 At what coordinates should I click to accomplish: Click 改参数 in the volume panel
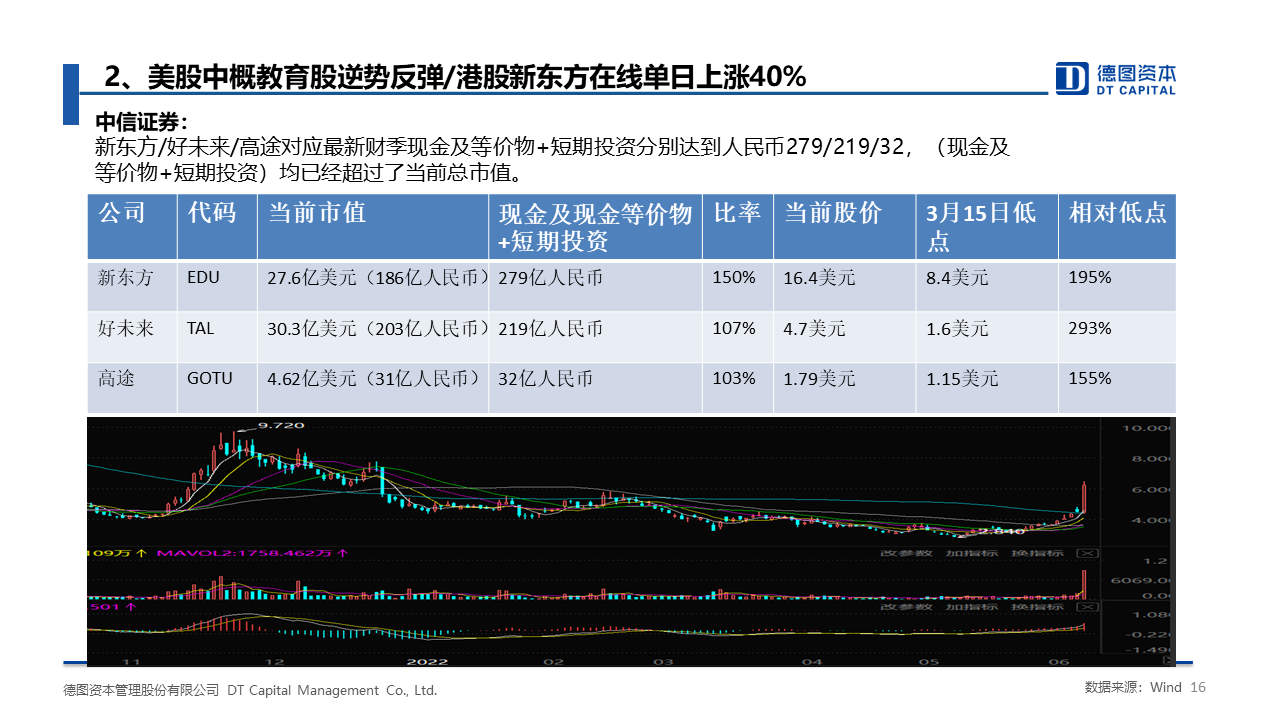[x=907, y=553]
